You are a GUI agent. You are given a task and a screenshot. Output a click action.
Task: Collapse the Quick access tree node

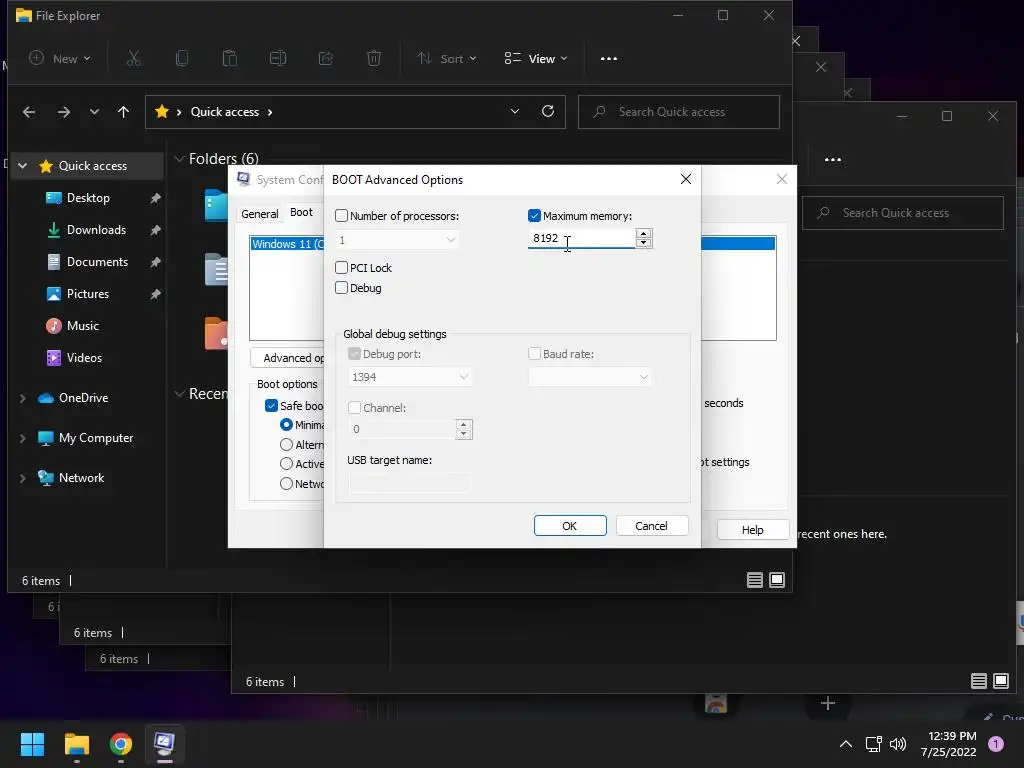[x=22, y=166]
